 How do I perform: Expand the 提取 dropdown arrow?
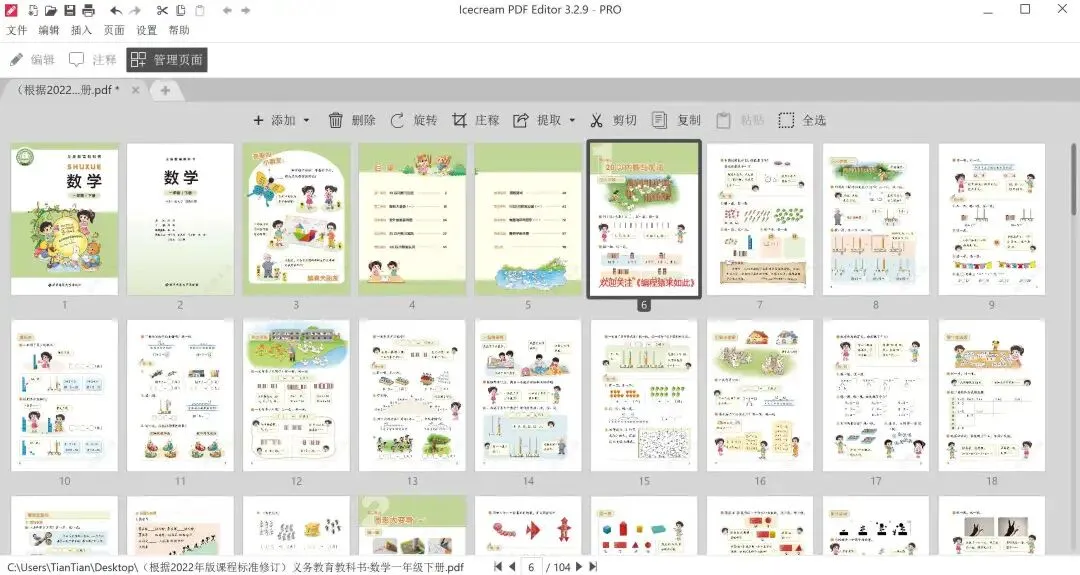pyautogui.click(x=572, y=121)
